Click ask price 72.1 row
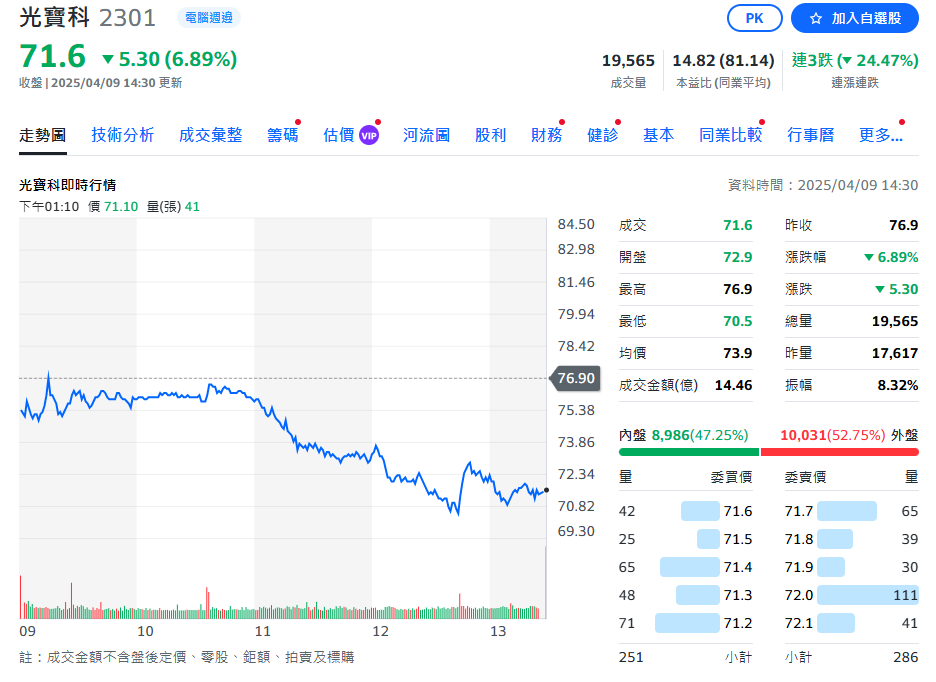 [851, 623]
